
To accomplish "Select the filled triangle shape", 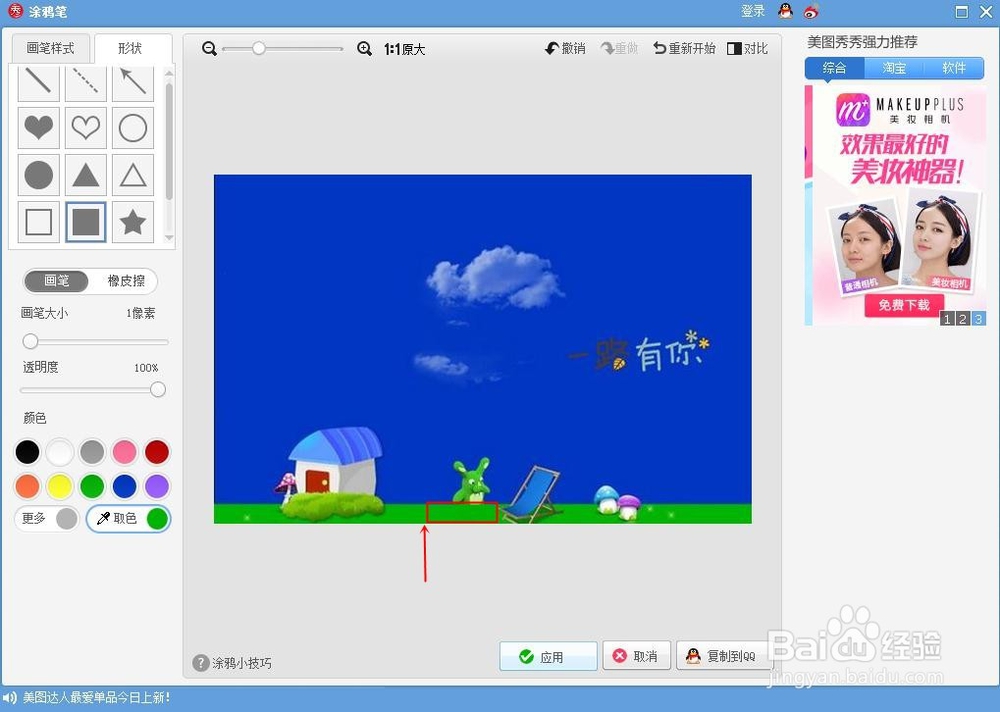I will click(85, 175).
